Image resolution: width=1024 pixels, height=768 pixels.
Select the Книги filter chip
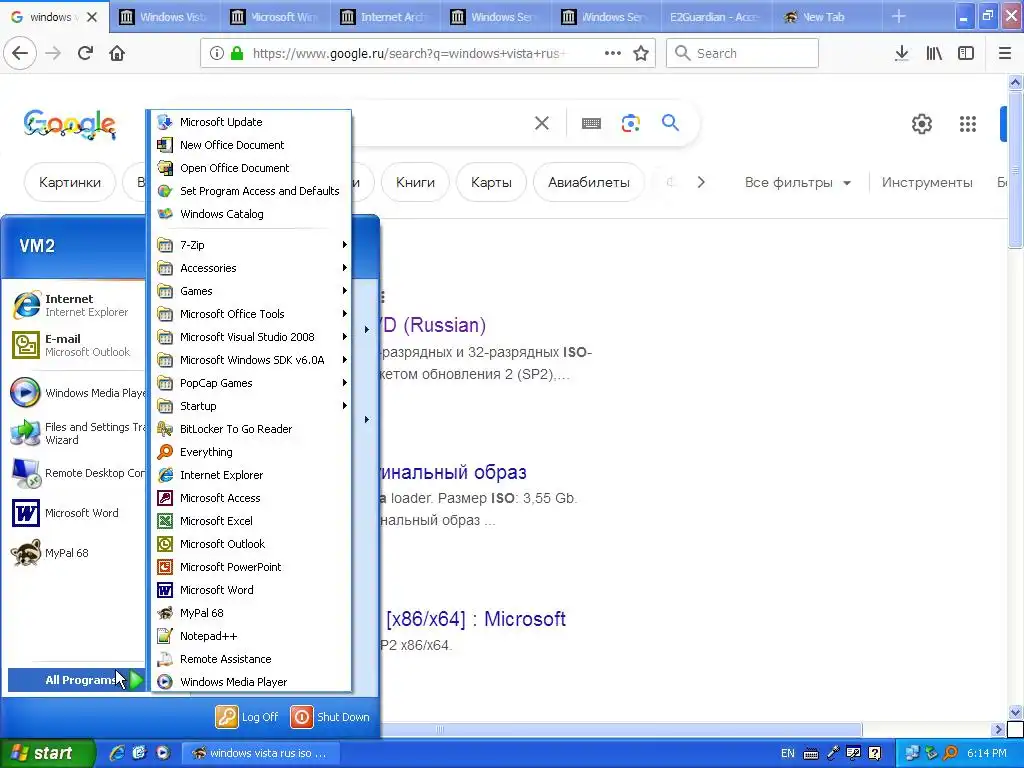[415, 182]
